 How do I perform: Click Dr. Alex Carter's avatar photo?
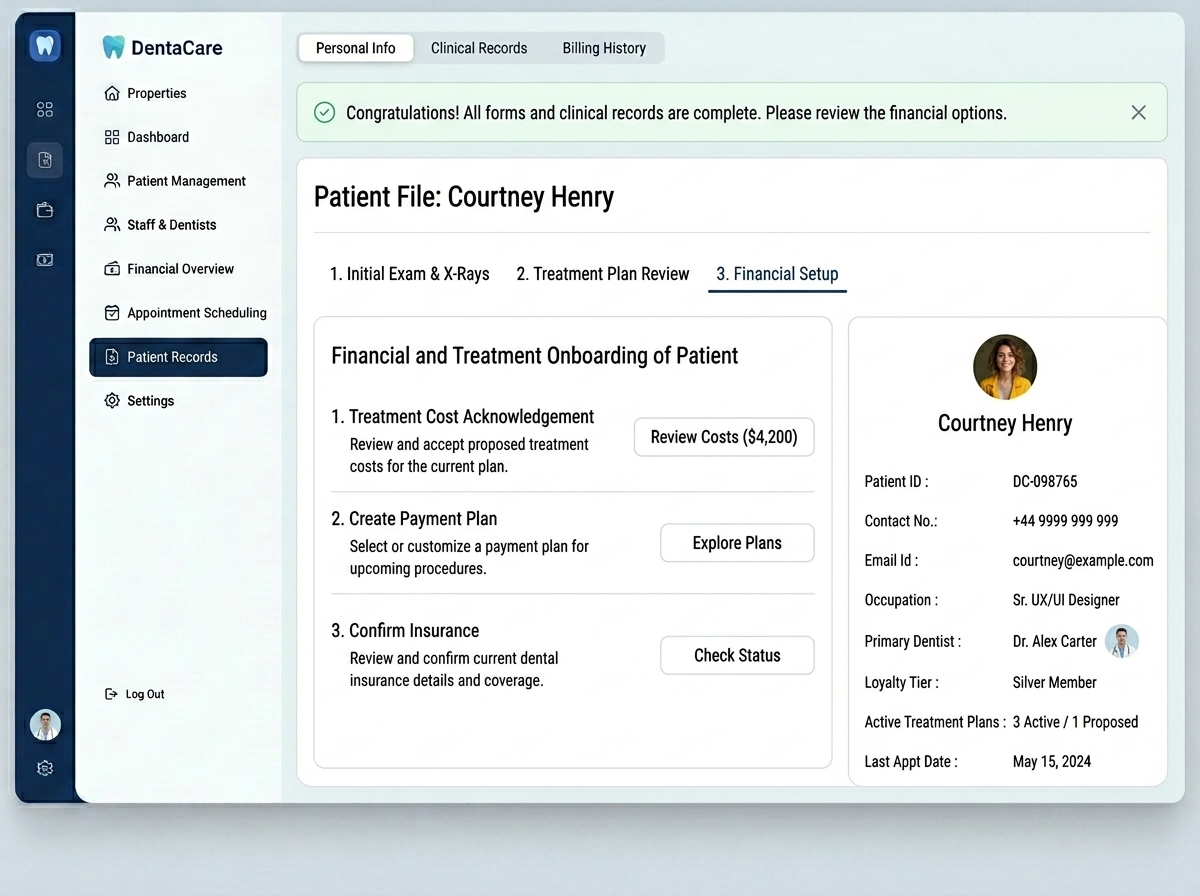(1122, 641)
